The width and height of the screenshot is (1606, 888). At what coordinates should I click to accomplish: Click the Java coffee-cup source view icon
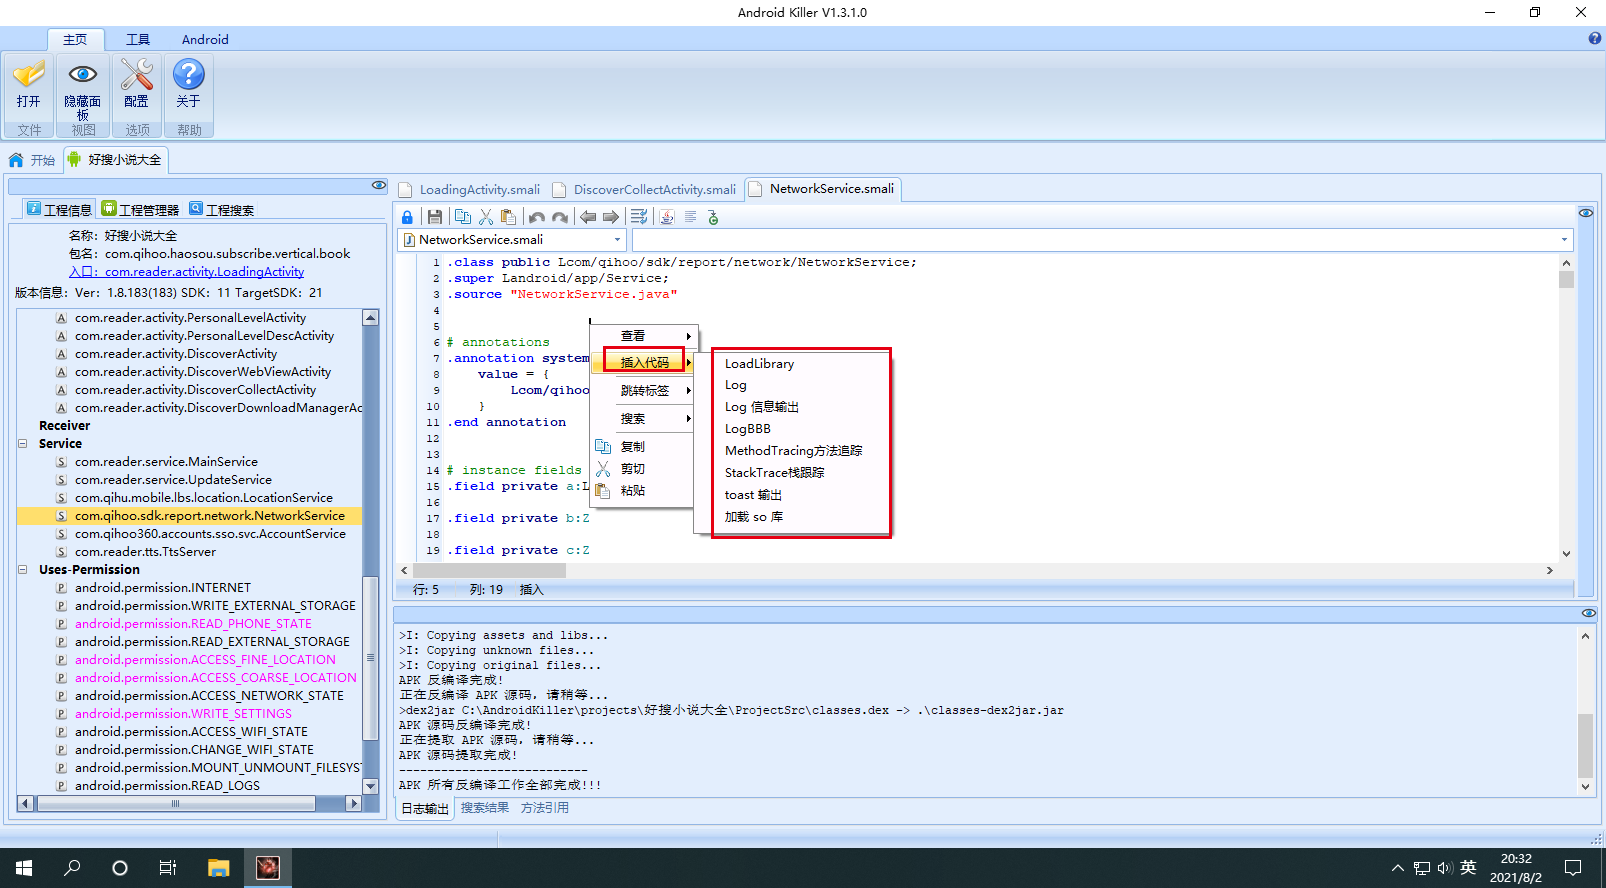click(x=667, y=217)
